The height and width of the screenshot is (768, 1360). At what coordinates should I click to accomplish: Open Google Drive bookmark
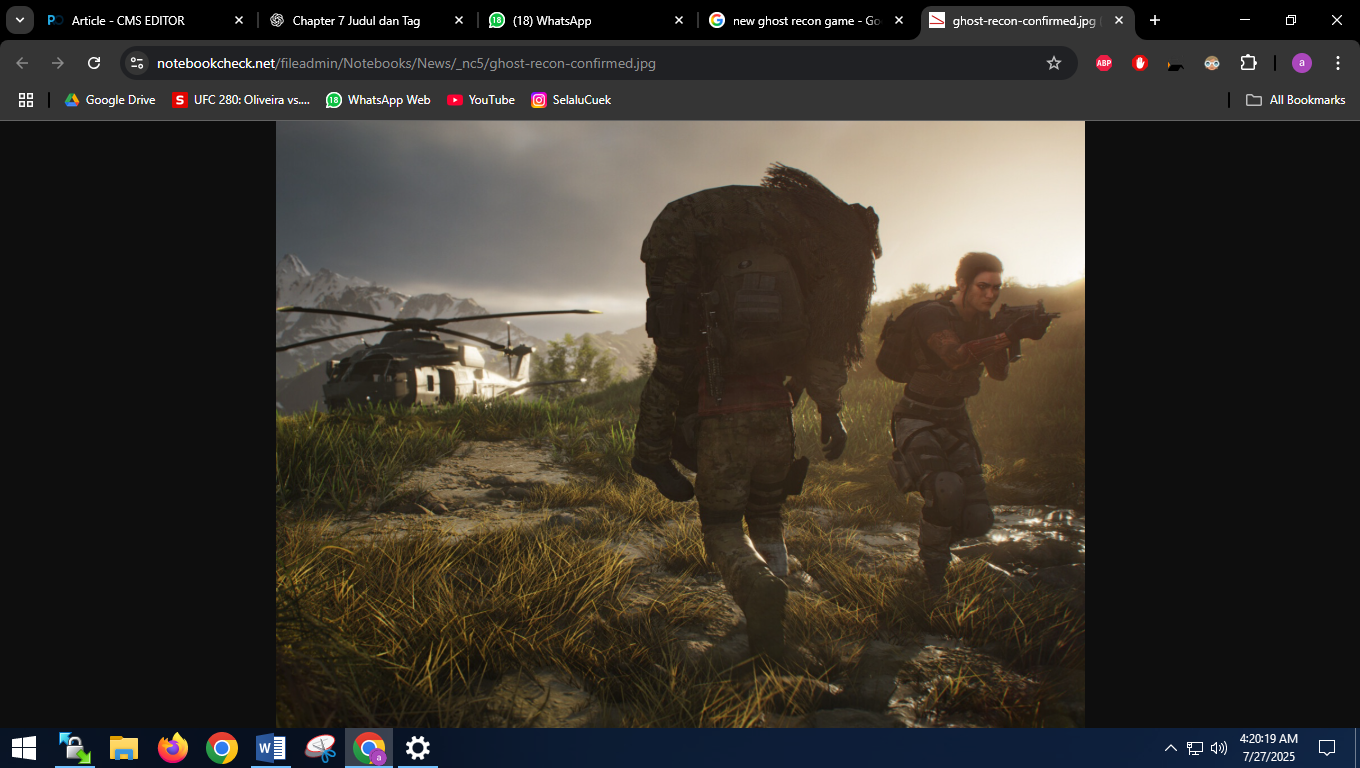click(110, 100)
